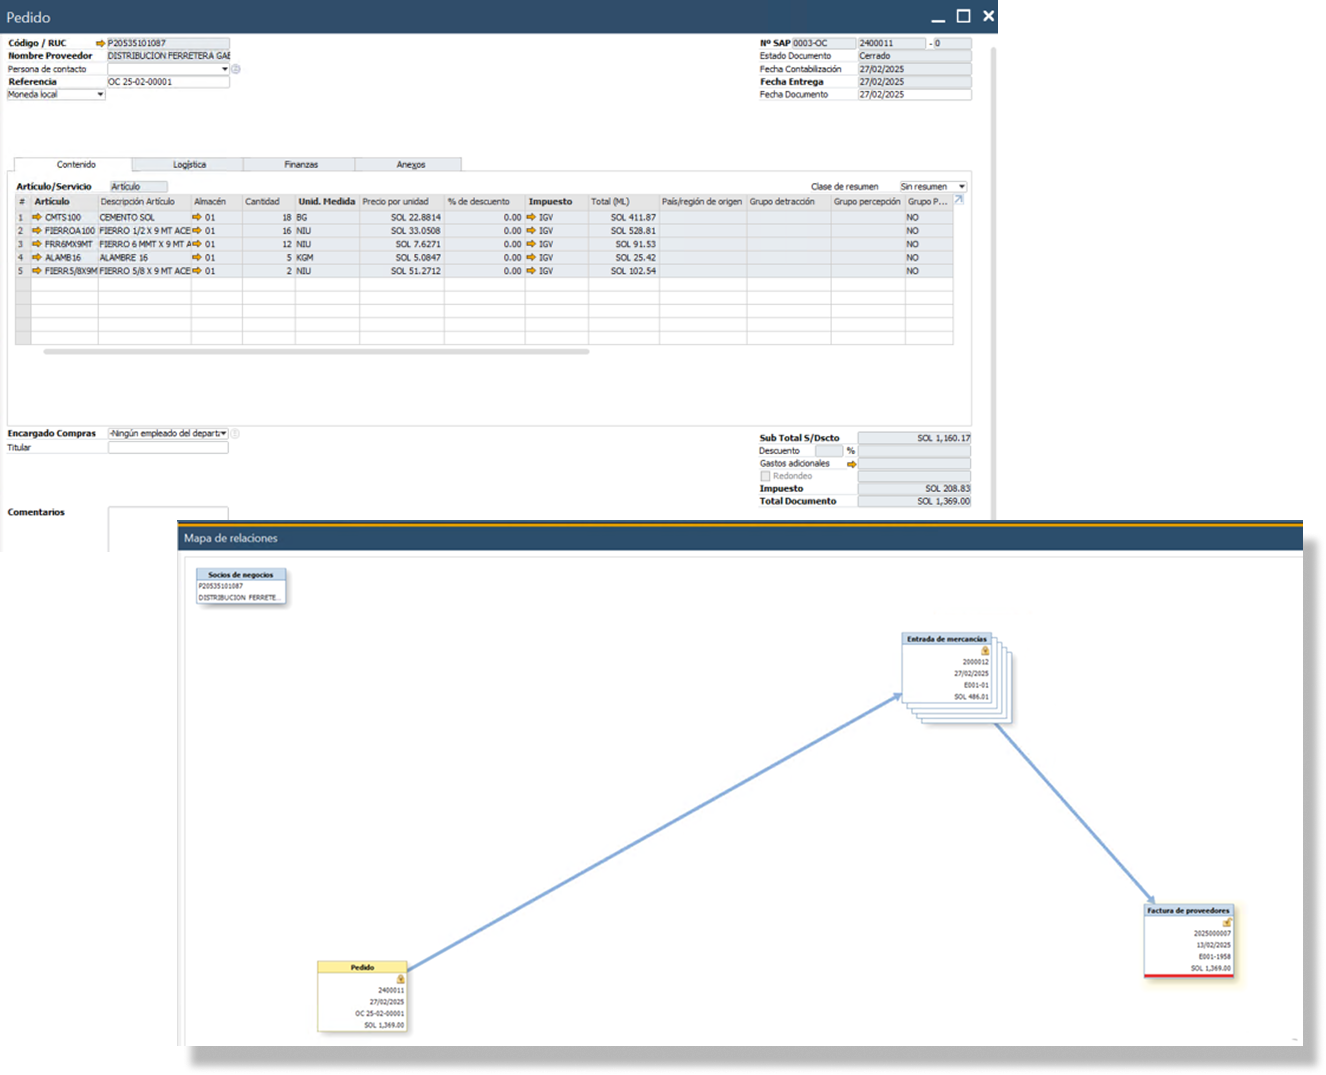The height and width of the screenshot is (1075, 1326).
Task: Open article CMTS100 via its link arrow
Action: (x=38, y=217)
